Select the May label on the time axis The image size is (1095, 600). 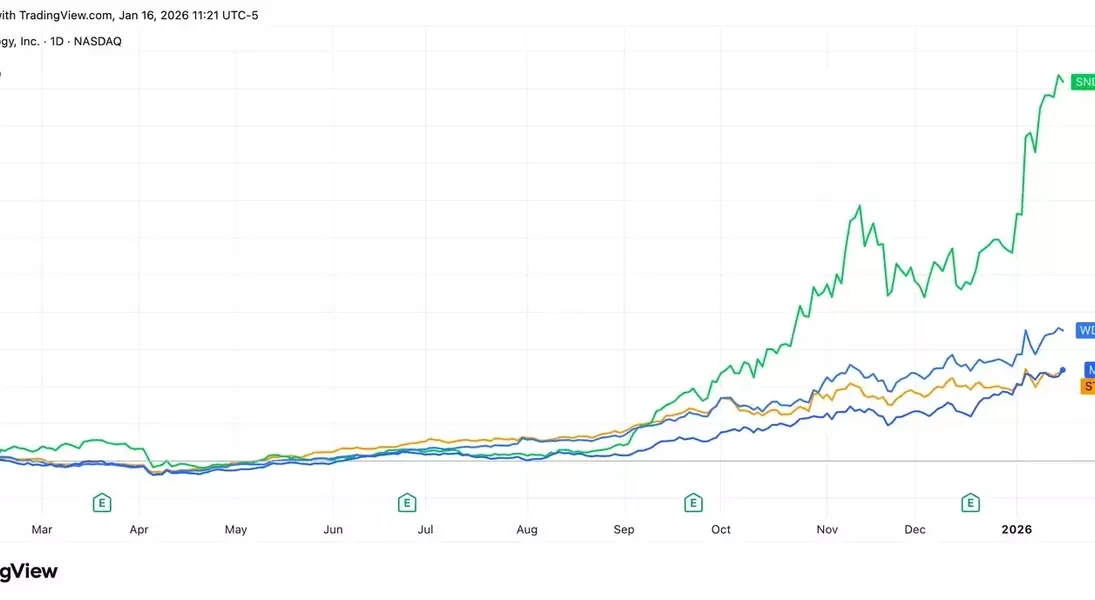(x=235, y=530)
